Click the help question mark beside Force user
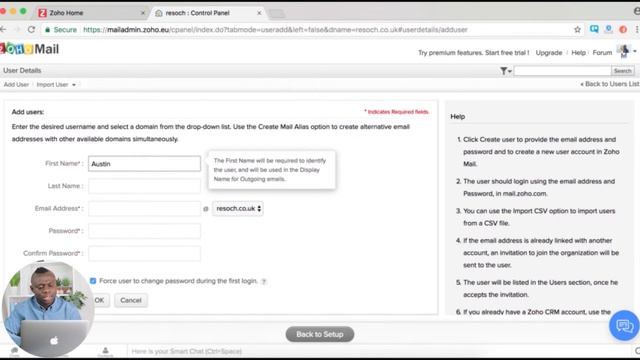640x360 pixels. (264, 282)
